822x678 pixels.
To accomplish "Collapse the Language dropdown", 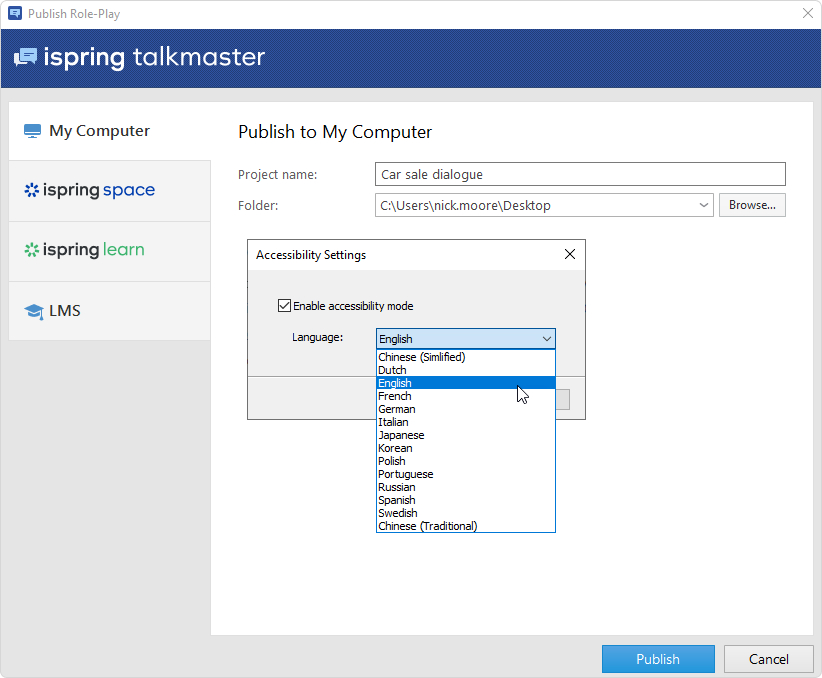I will pyautogui.click(x=546, y=339).
